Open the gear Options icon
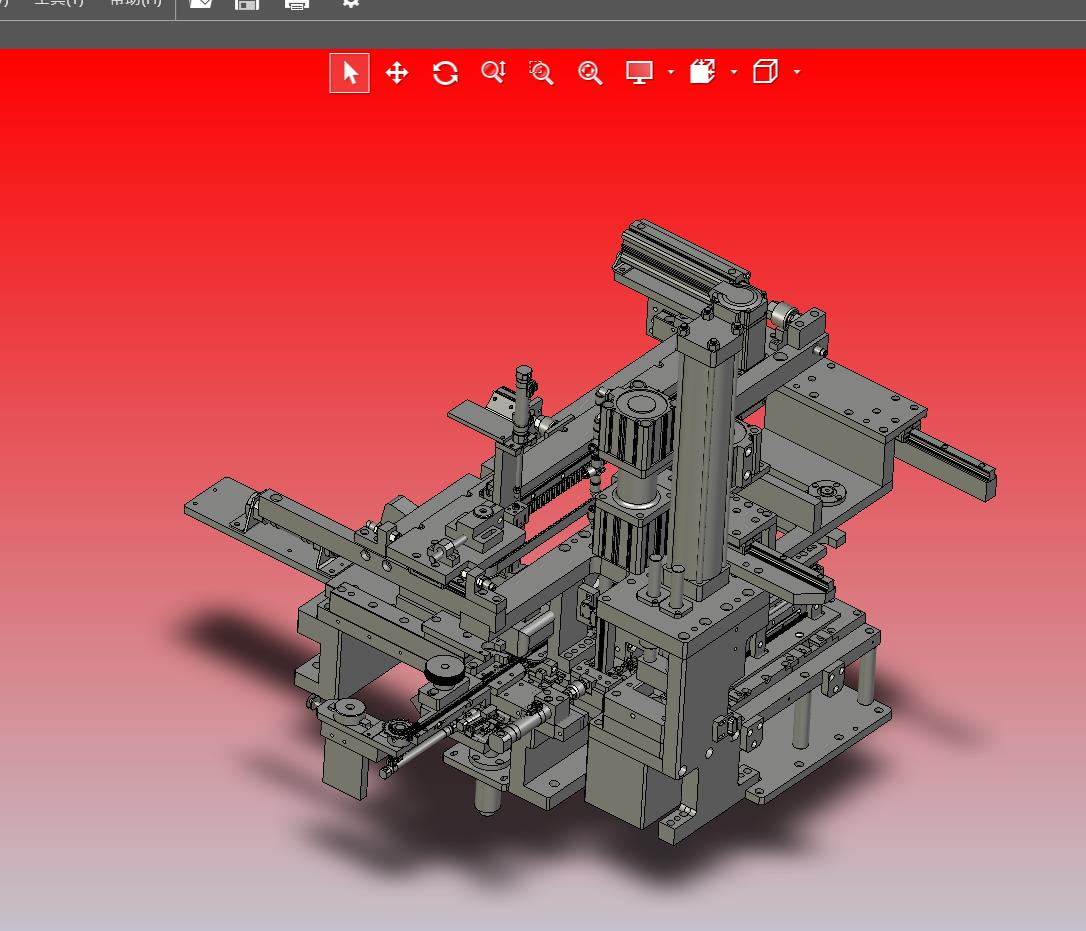1086x931 pixels. (350, 3)
